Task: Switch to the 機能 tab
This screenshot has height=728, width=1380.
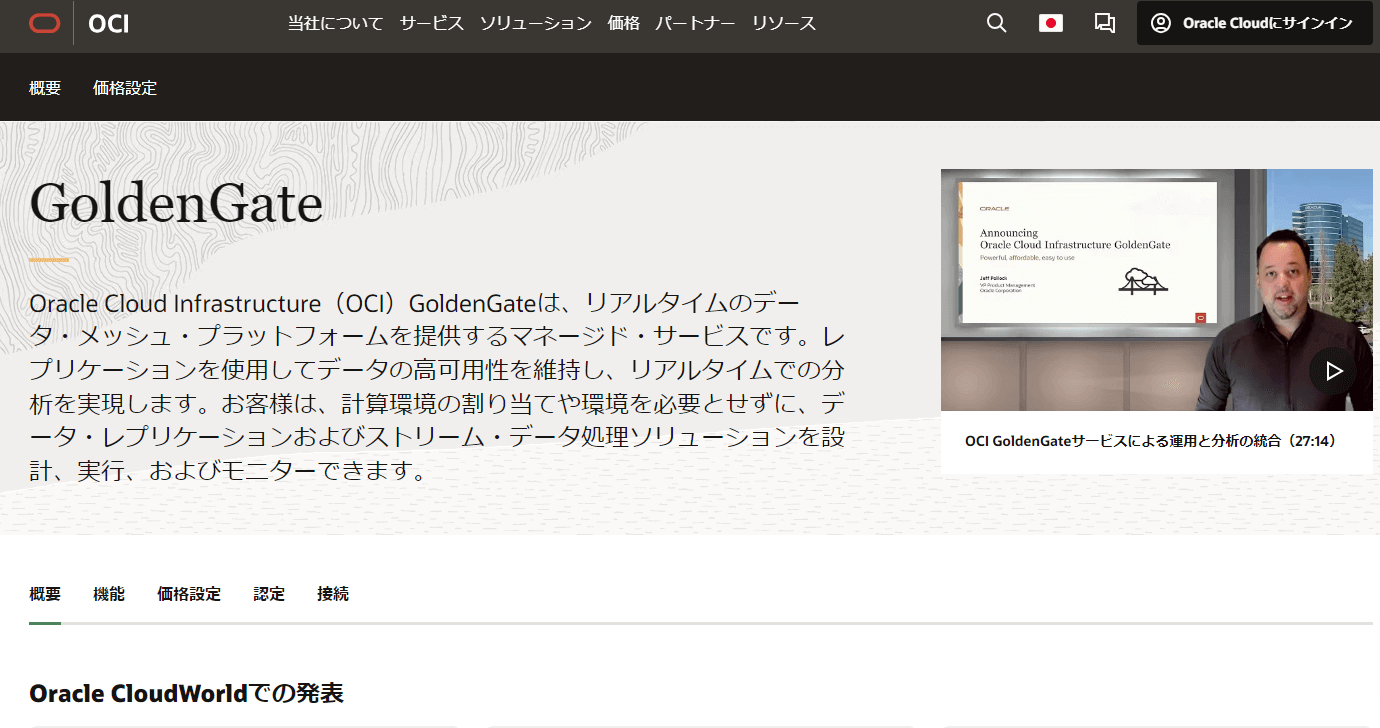Action: 109,594
